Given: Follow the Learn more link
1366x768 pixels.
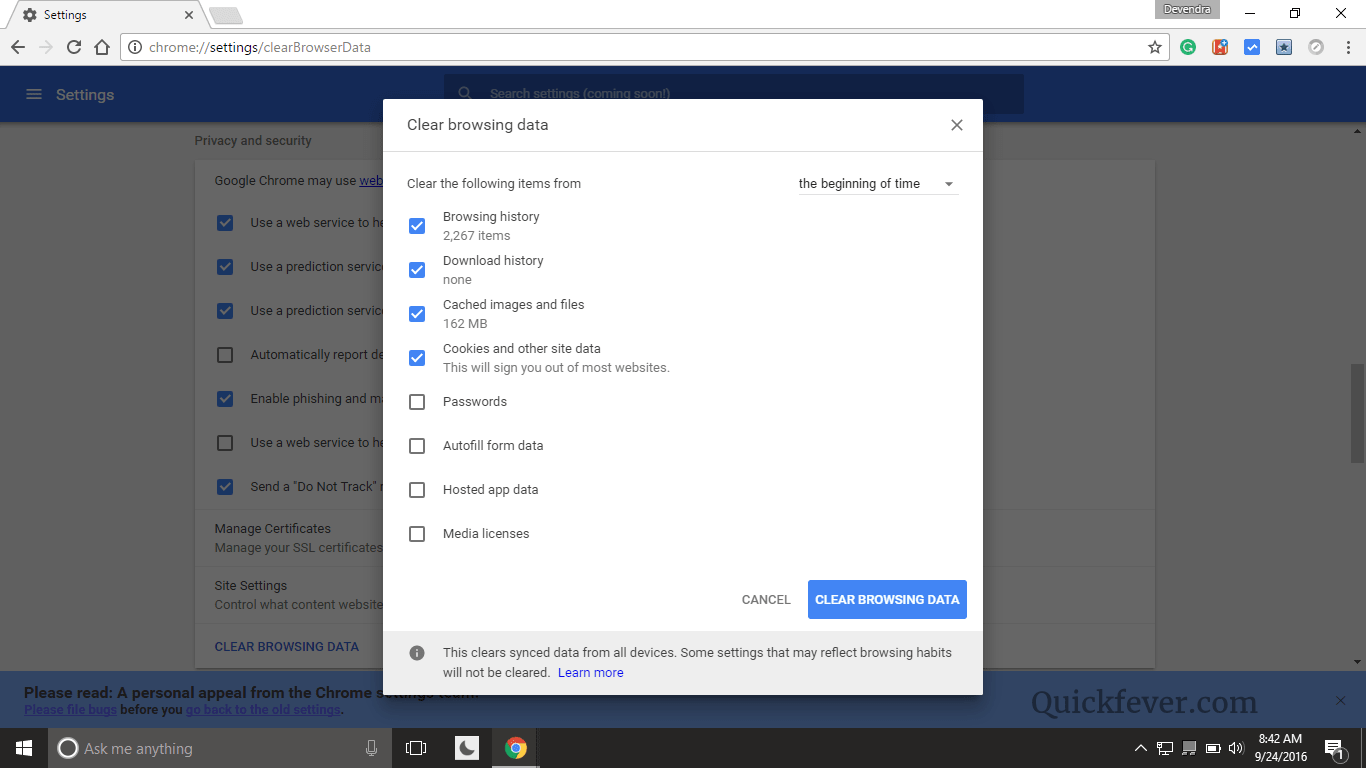Looking at the screenshot, I should [590, 672].
